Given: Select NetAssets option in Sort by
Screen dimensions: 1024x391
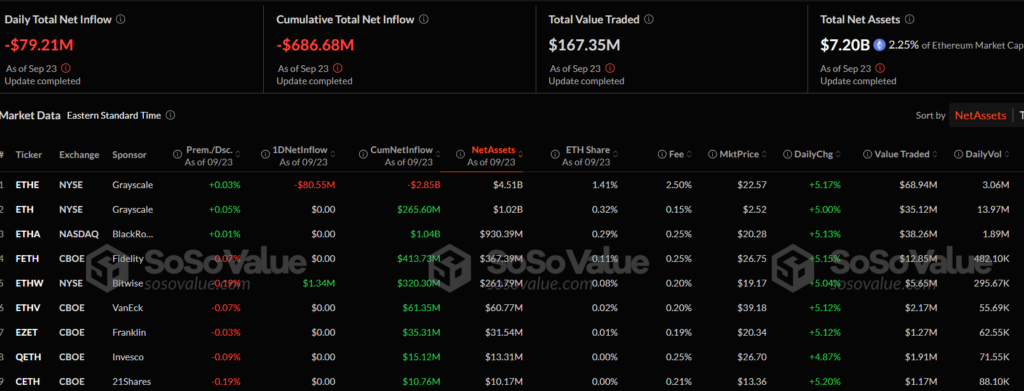Looking at the screenshot, I should point(980,116).
